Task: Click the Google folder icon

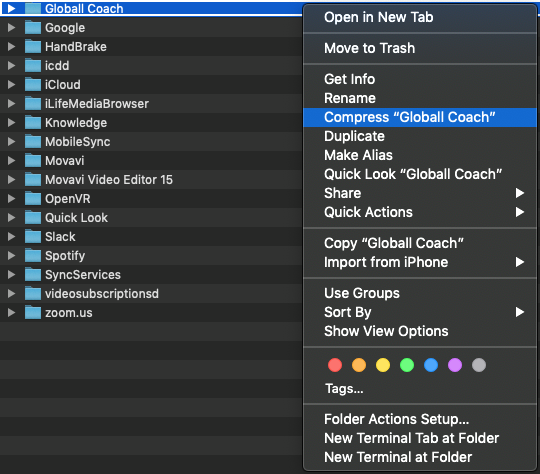Action: (x=33, y=28)
